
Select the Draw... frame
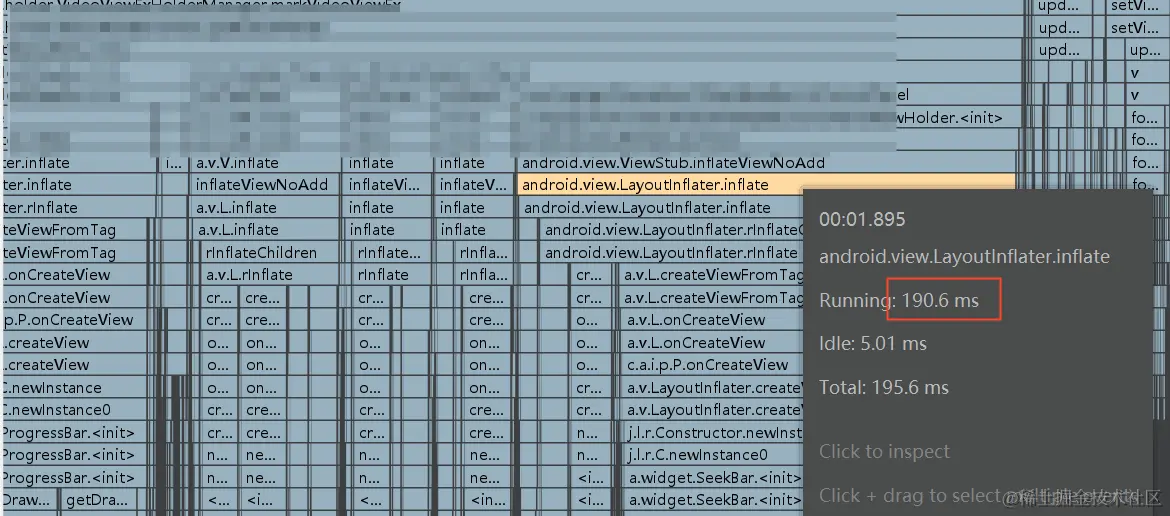[28, 500]
